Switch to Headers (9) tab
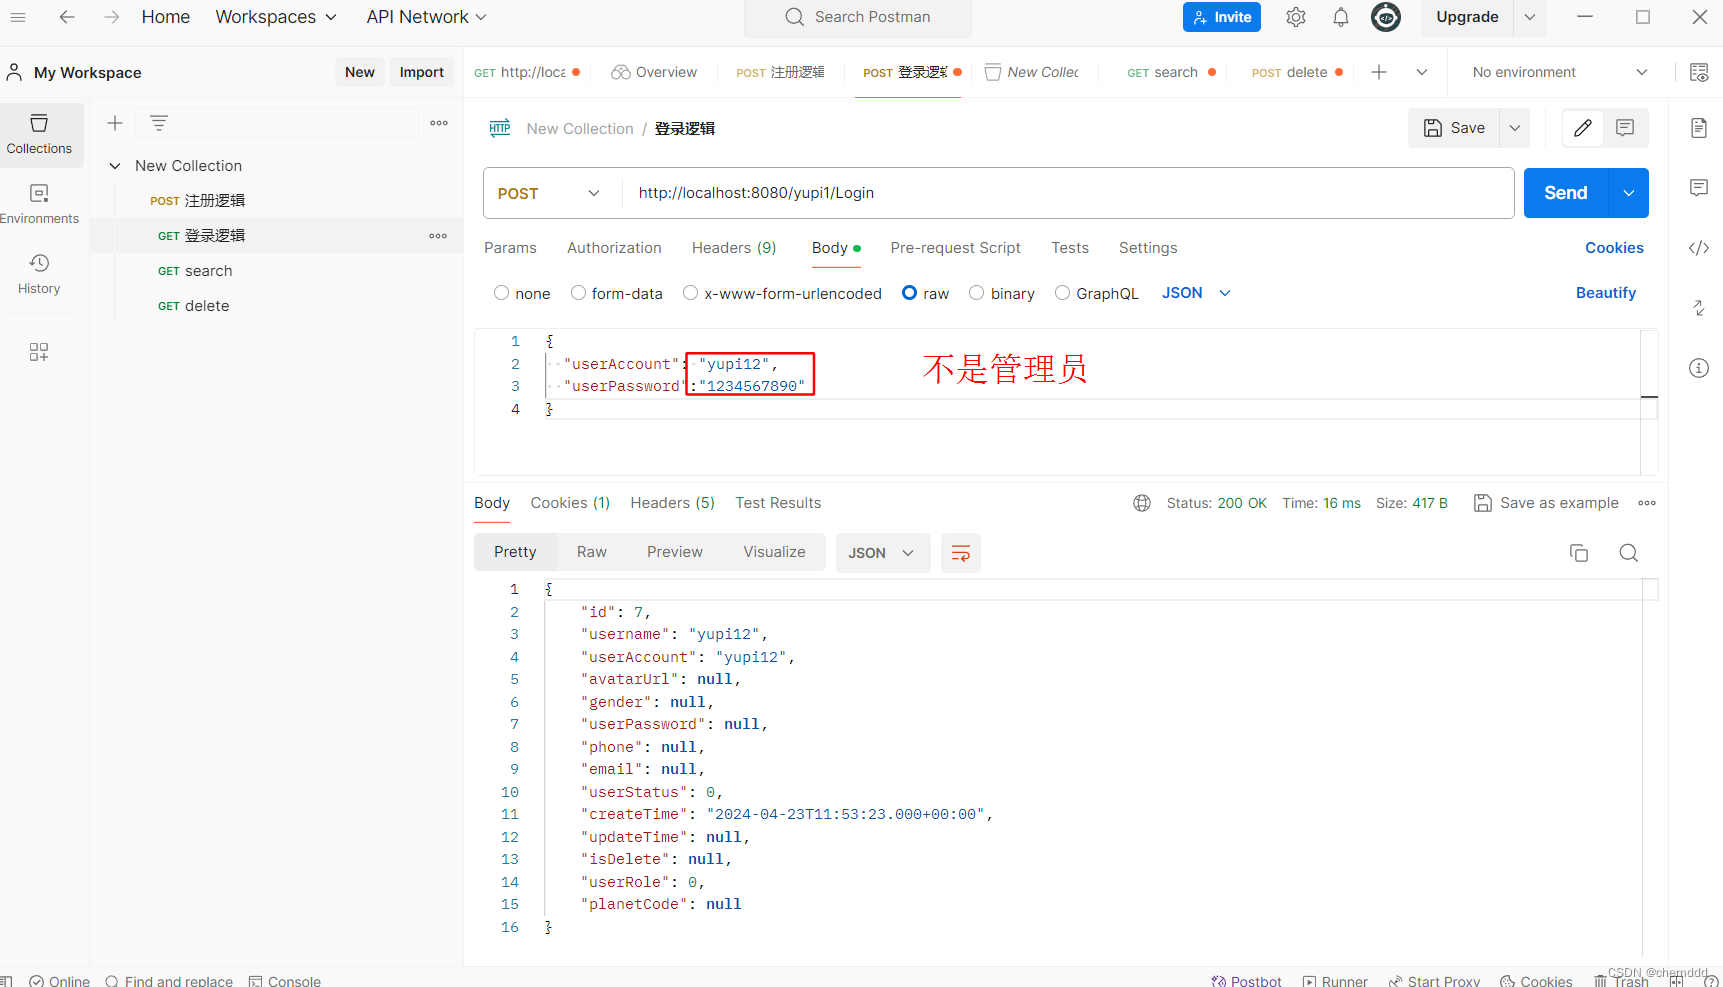Image resolution: width=1723 pixels, height=987 pixels. (734, 248)
